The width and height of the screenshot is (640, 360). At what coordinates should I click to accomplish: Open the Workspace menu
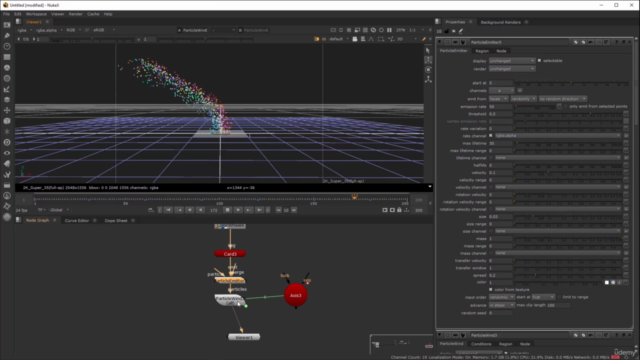coord(36,14)
